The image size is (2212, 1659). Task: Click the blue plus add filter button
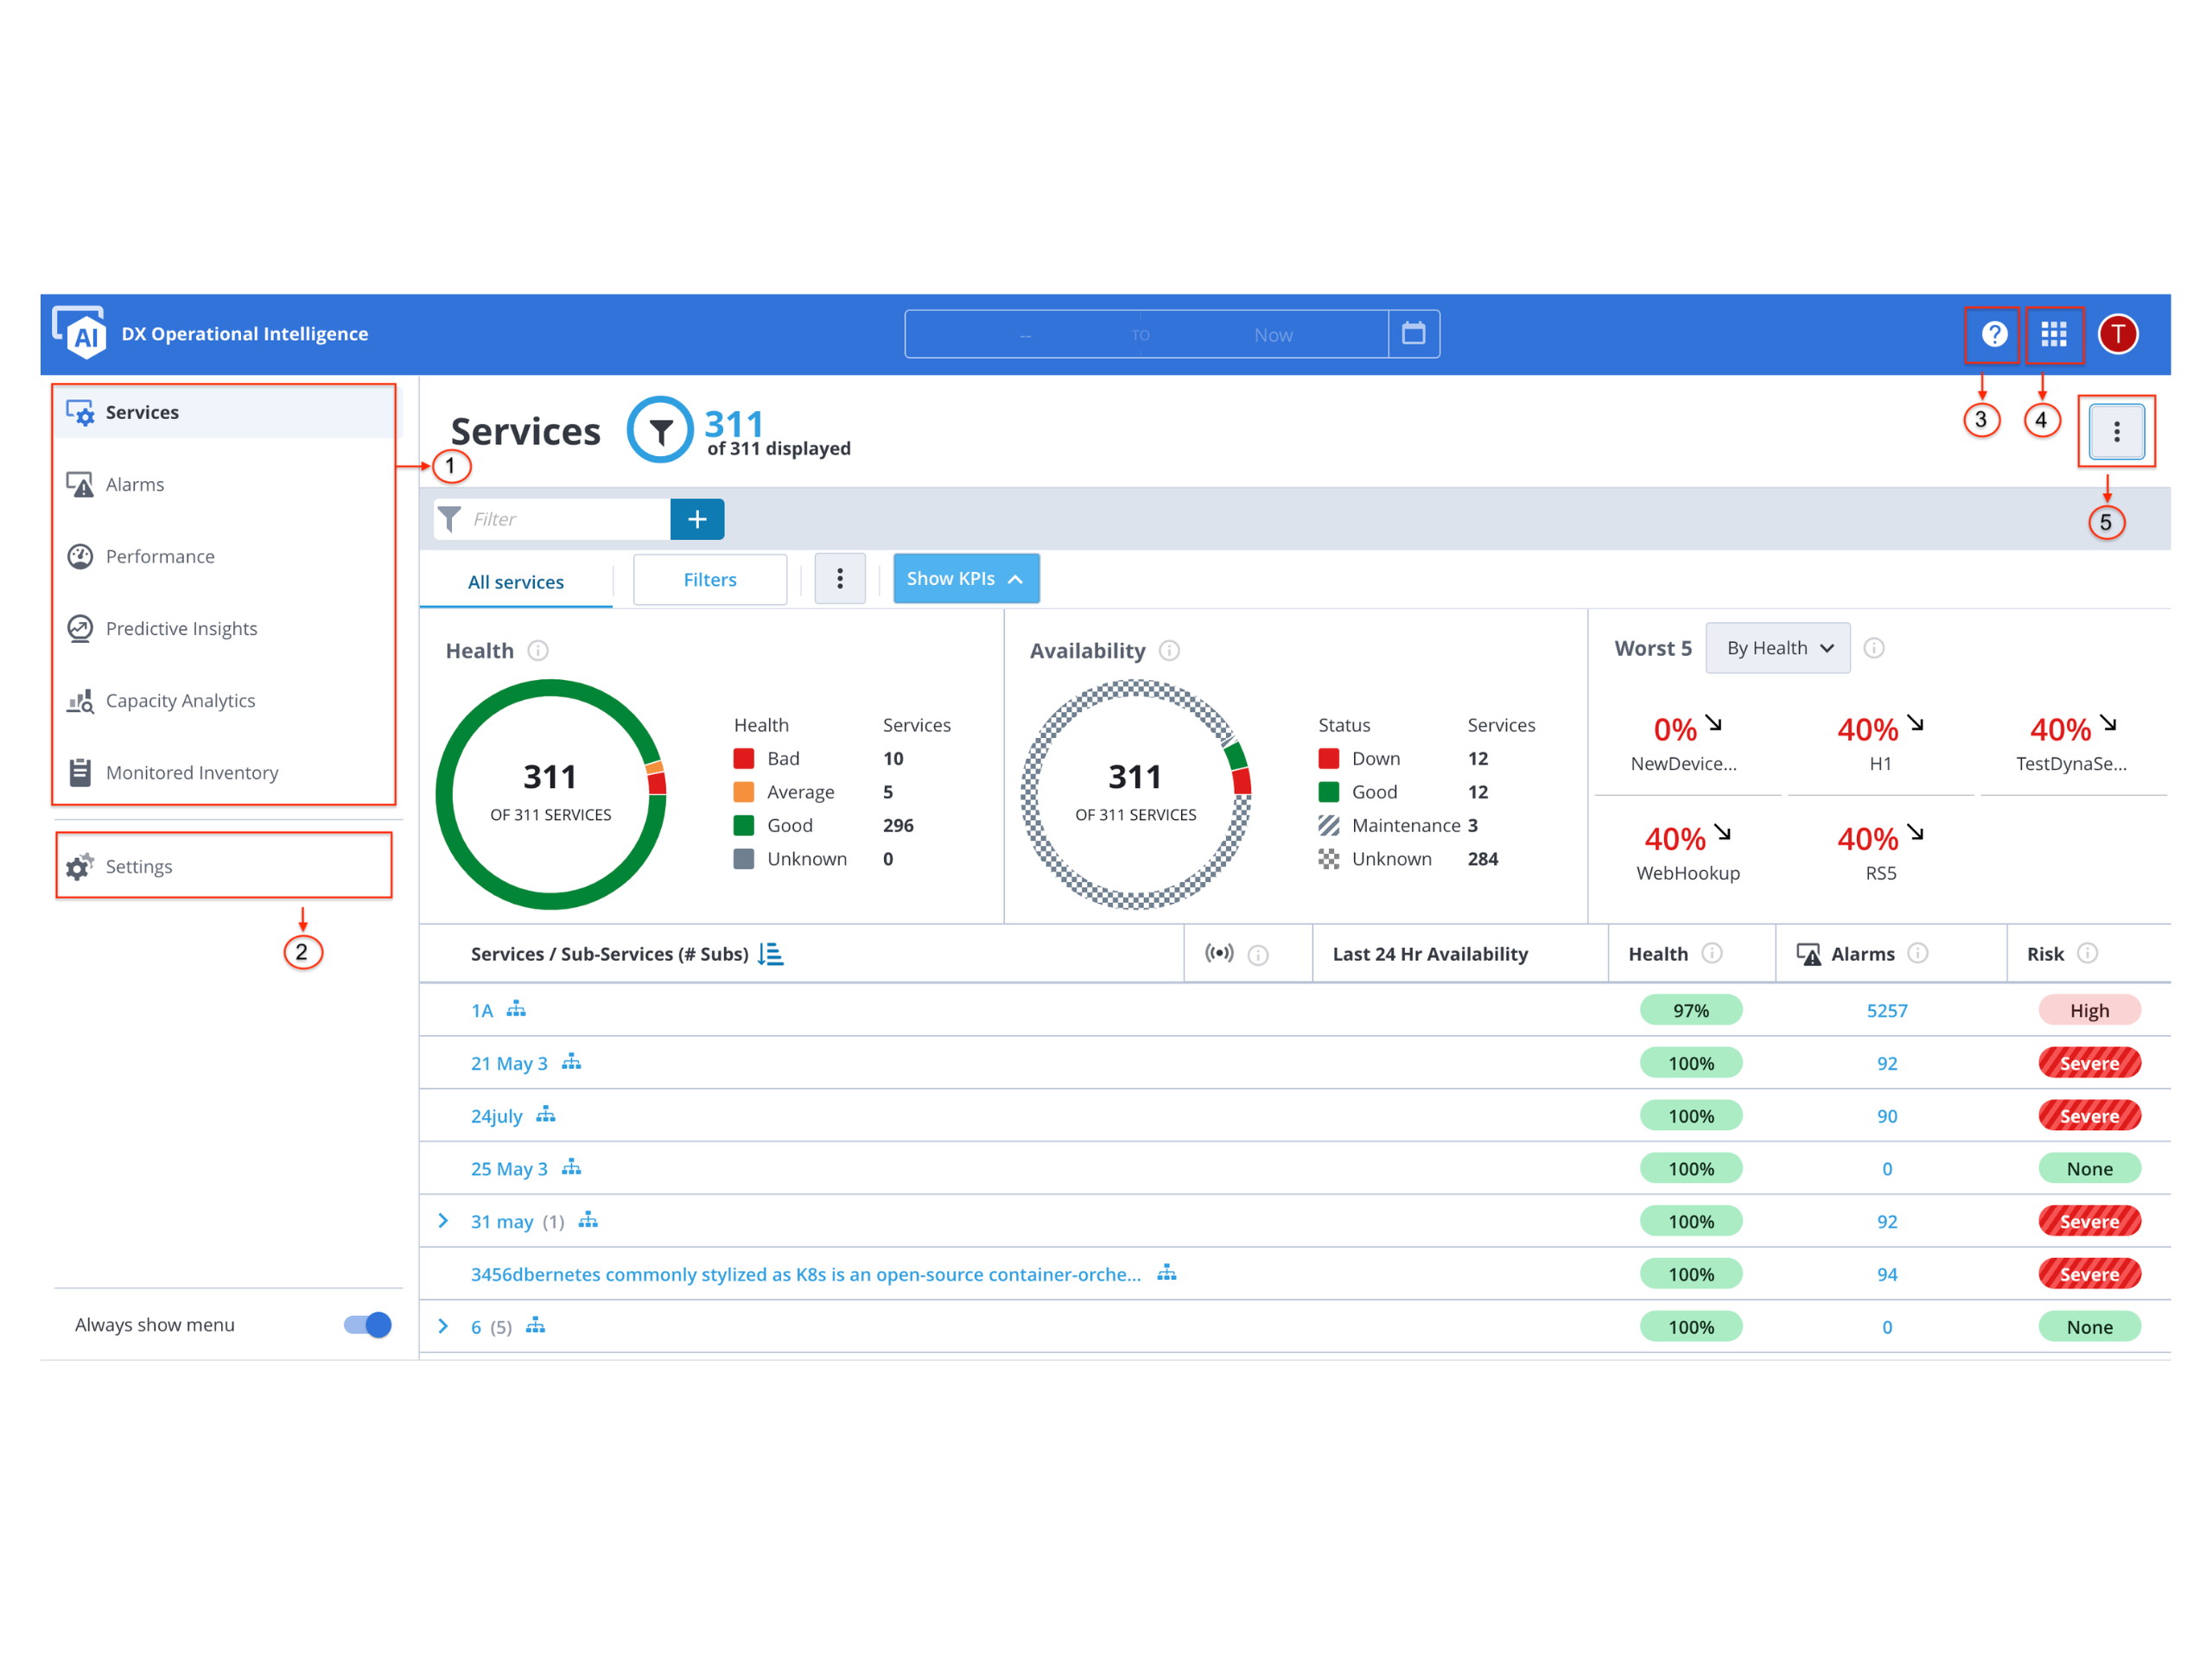pyautogui.click(x=697, y=519)
